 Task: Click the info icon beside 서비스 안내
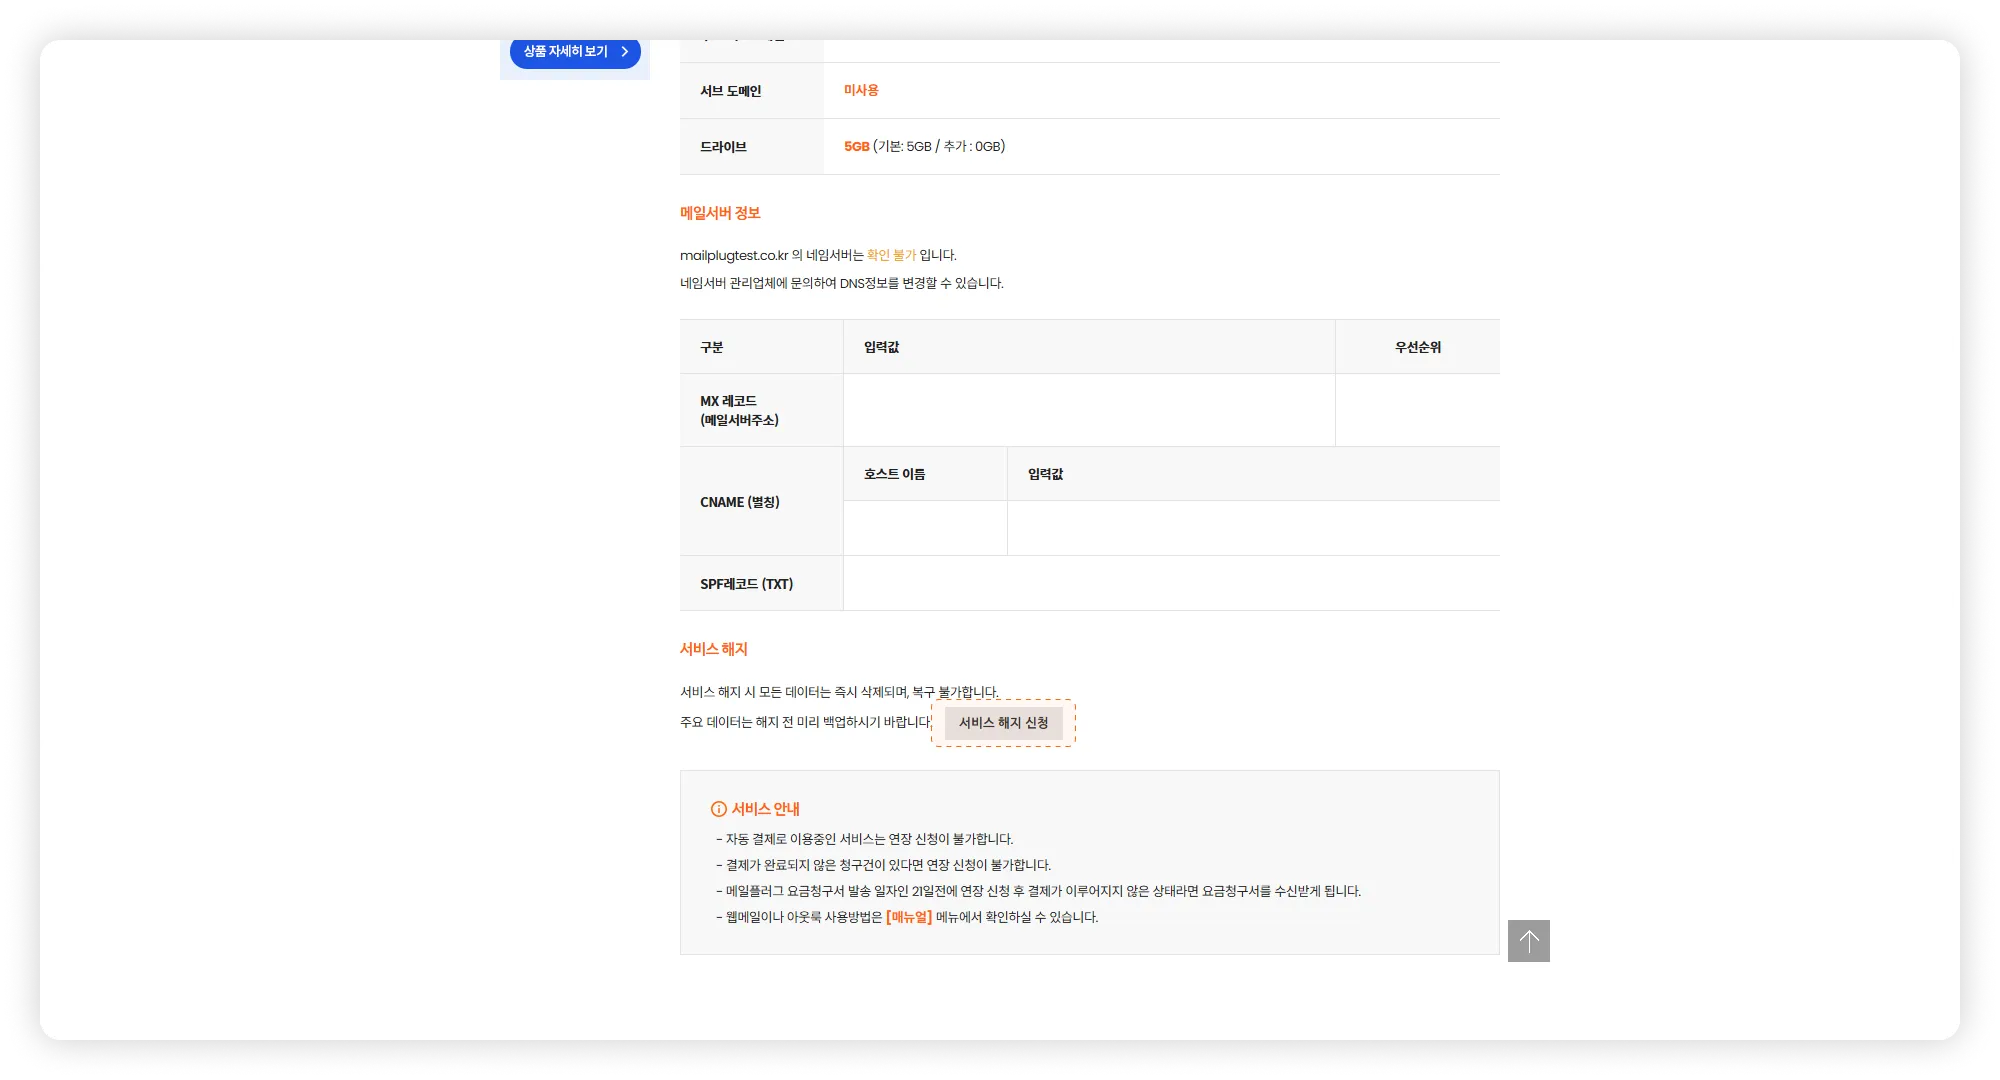click(718, 809)
